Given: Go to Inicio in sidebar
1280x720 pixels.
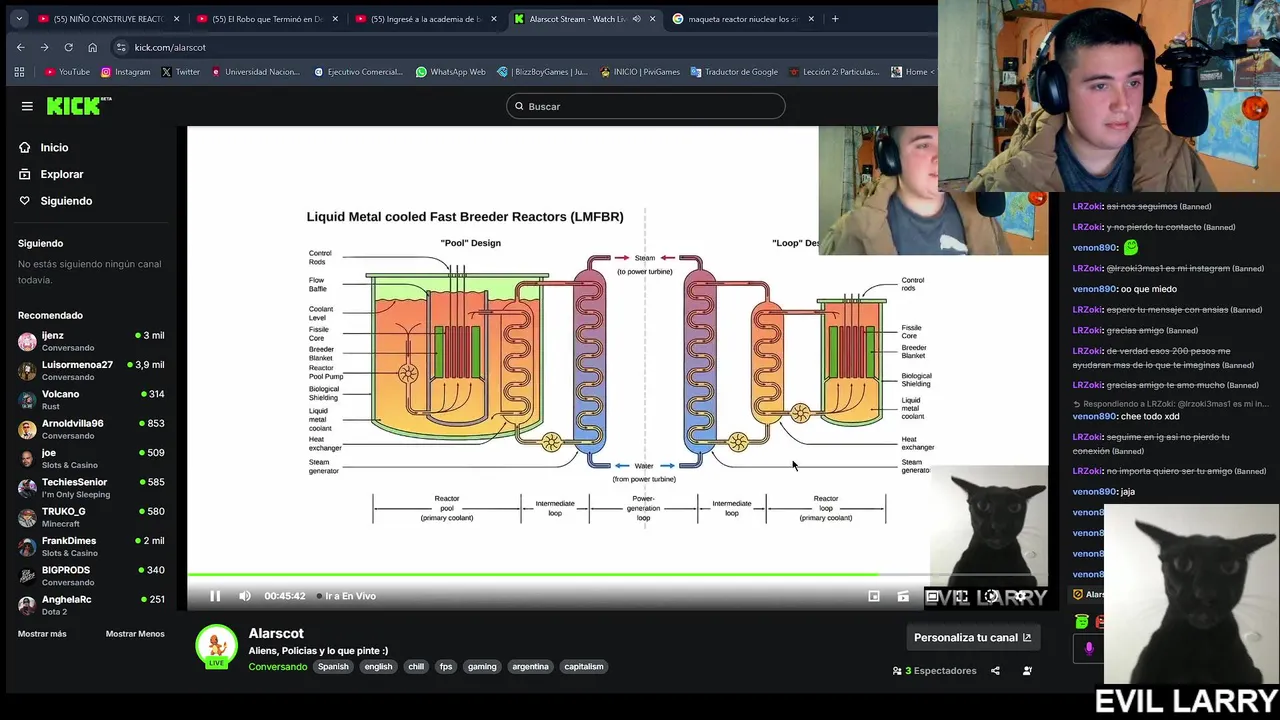Looking at the screenshot, I should point(54,147).
